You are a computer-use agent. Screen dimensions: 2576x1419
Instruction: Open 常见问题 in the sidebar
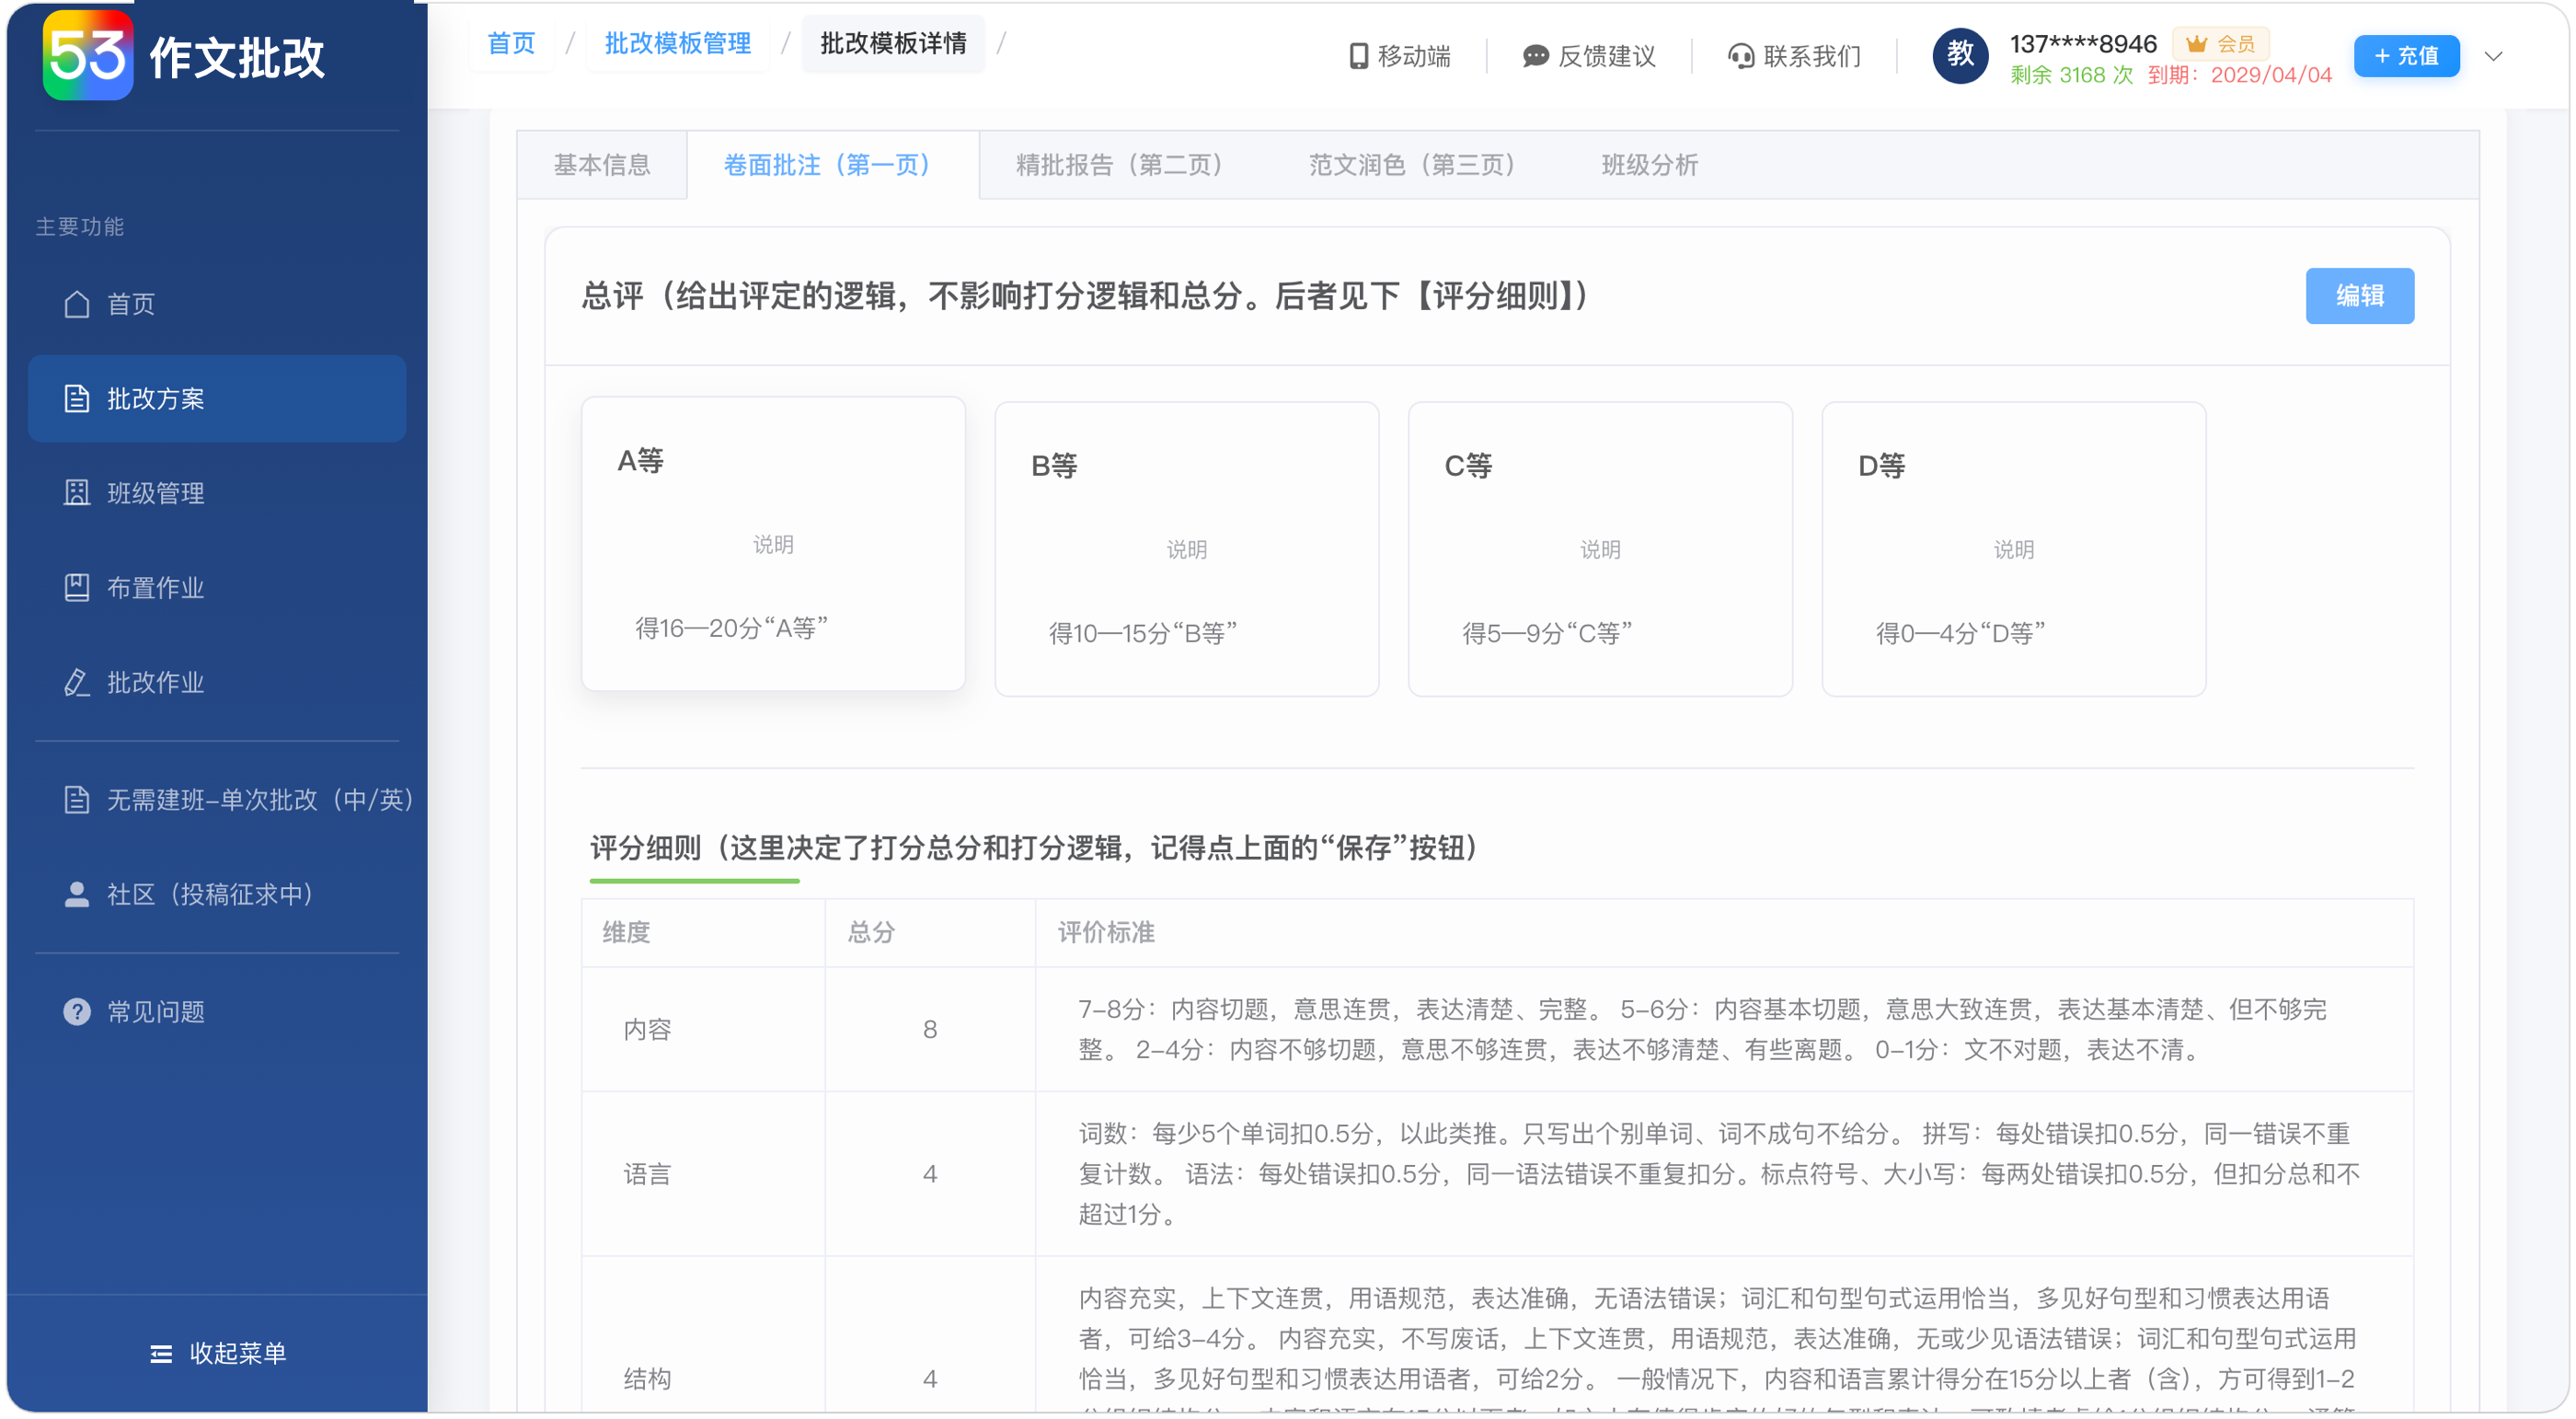[216, 1012]
